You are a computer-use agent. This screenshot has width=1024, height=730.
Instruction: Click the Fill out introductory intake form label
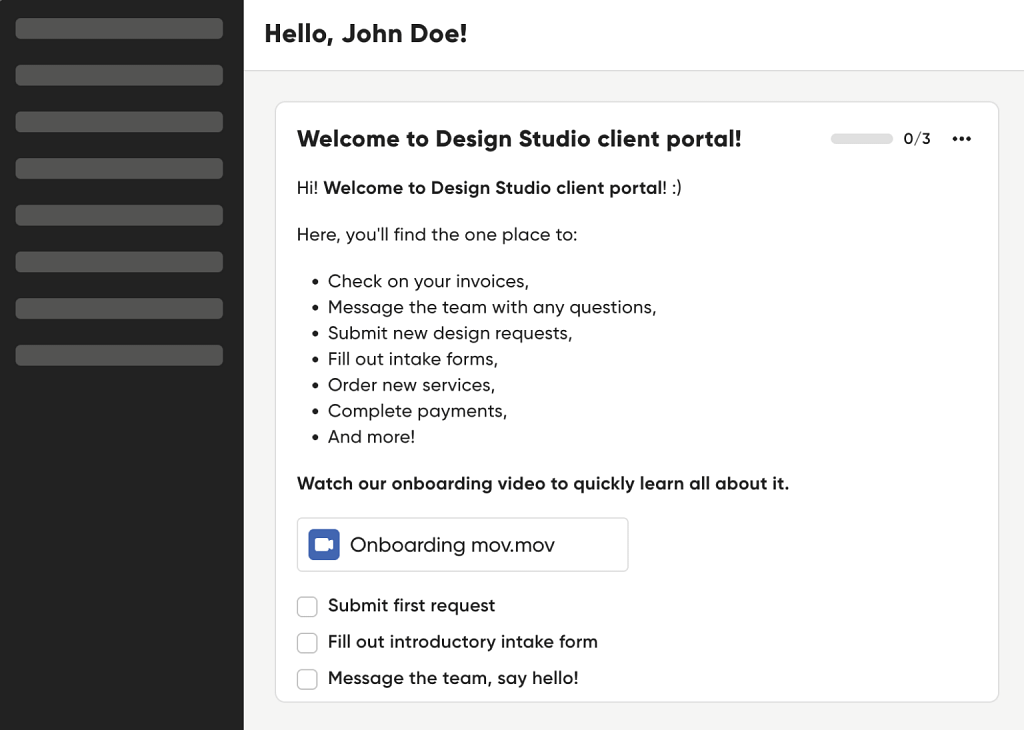click(462, 643)
